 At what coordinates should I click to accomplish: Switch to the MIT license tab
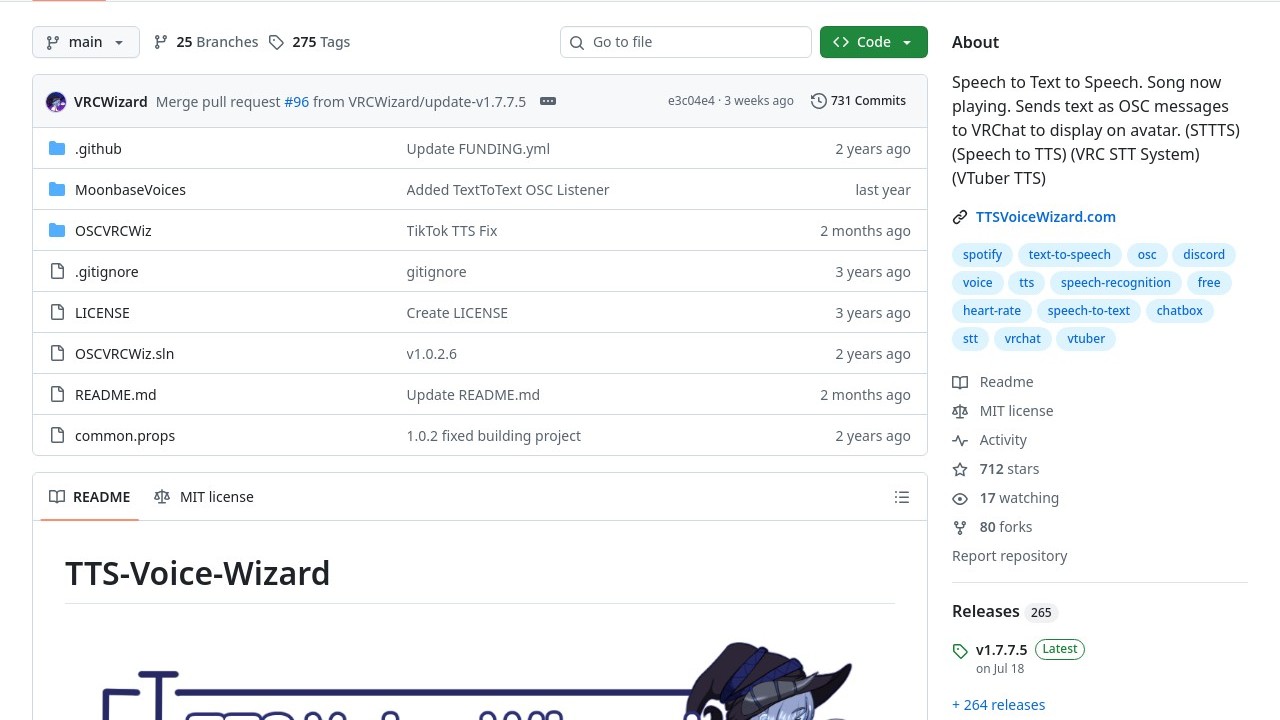[204, 497]
